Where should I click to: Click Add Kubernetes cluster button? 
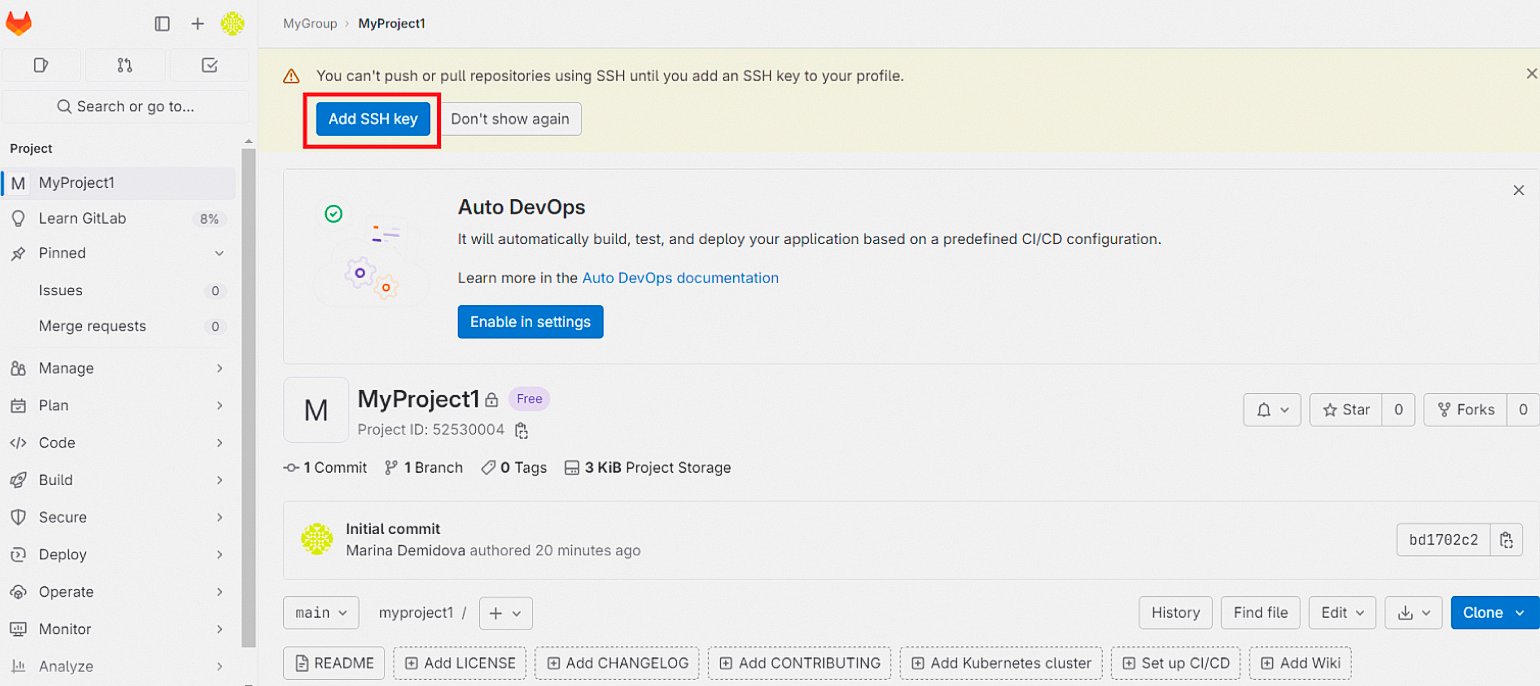tap(1001, 663)
